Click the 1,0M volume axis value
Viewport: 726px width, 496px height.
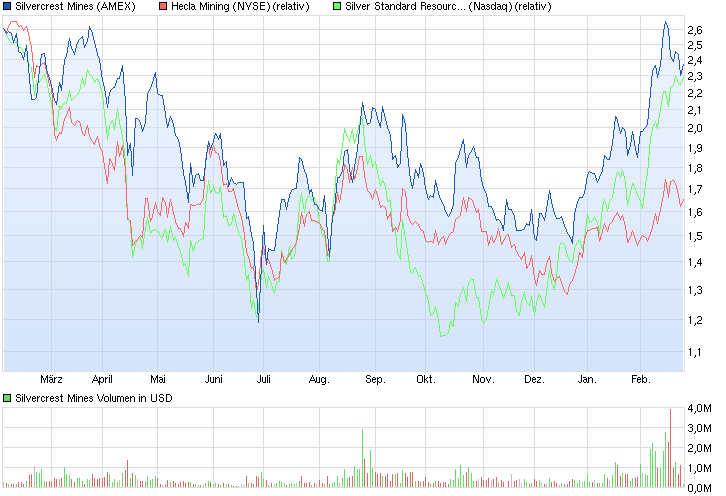[x=700, y=468]
